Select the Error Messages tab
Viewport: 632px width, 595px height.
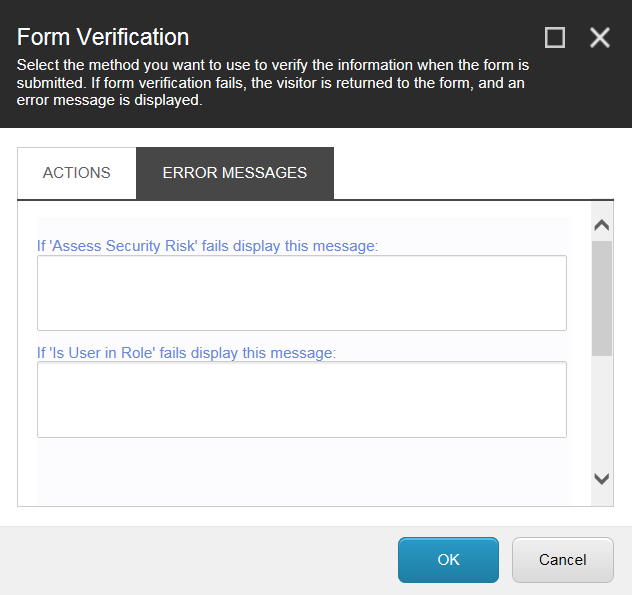(x=235, y=173)
